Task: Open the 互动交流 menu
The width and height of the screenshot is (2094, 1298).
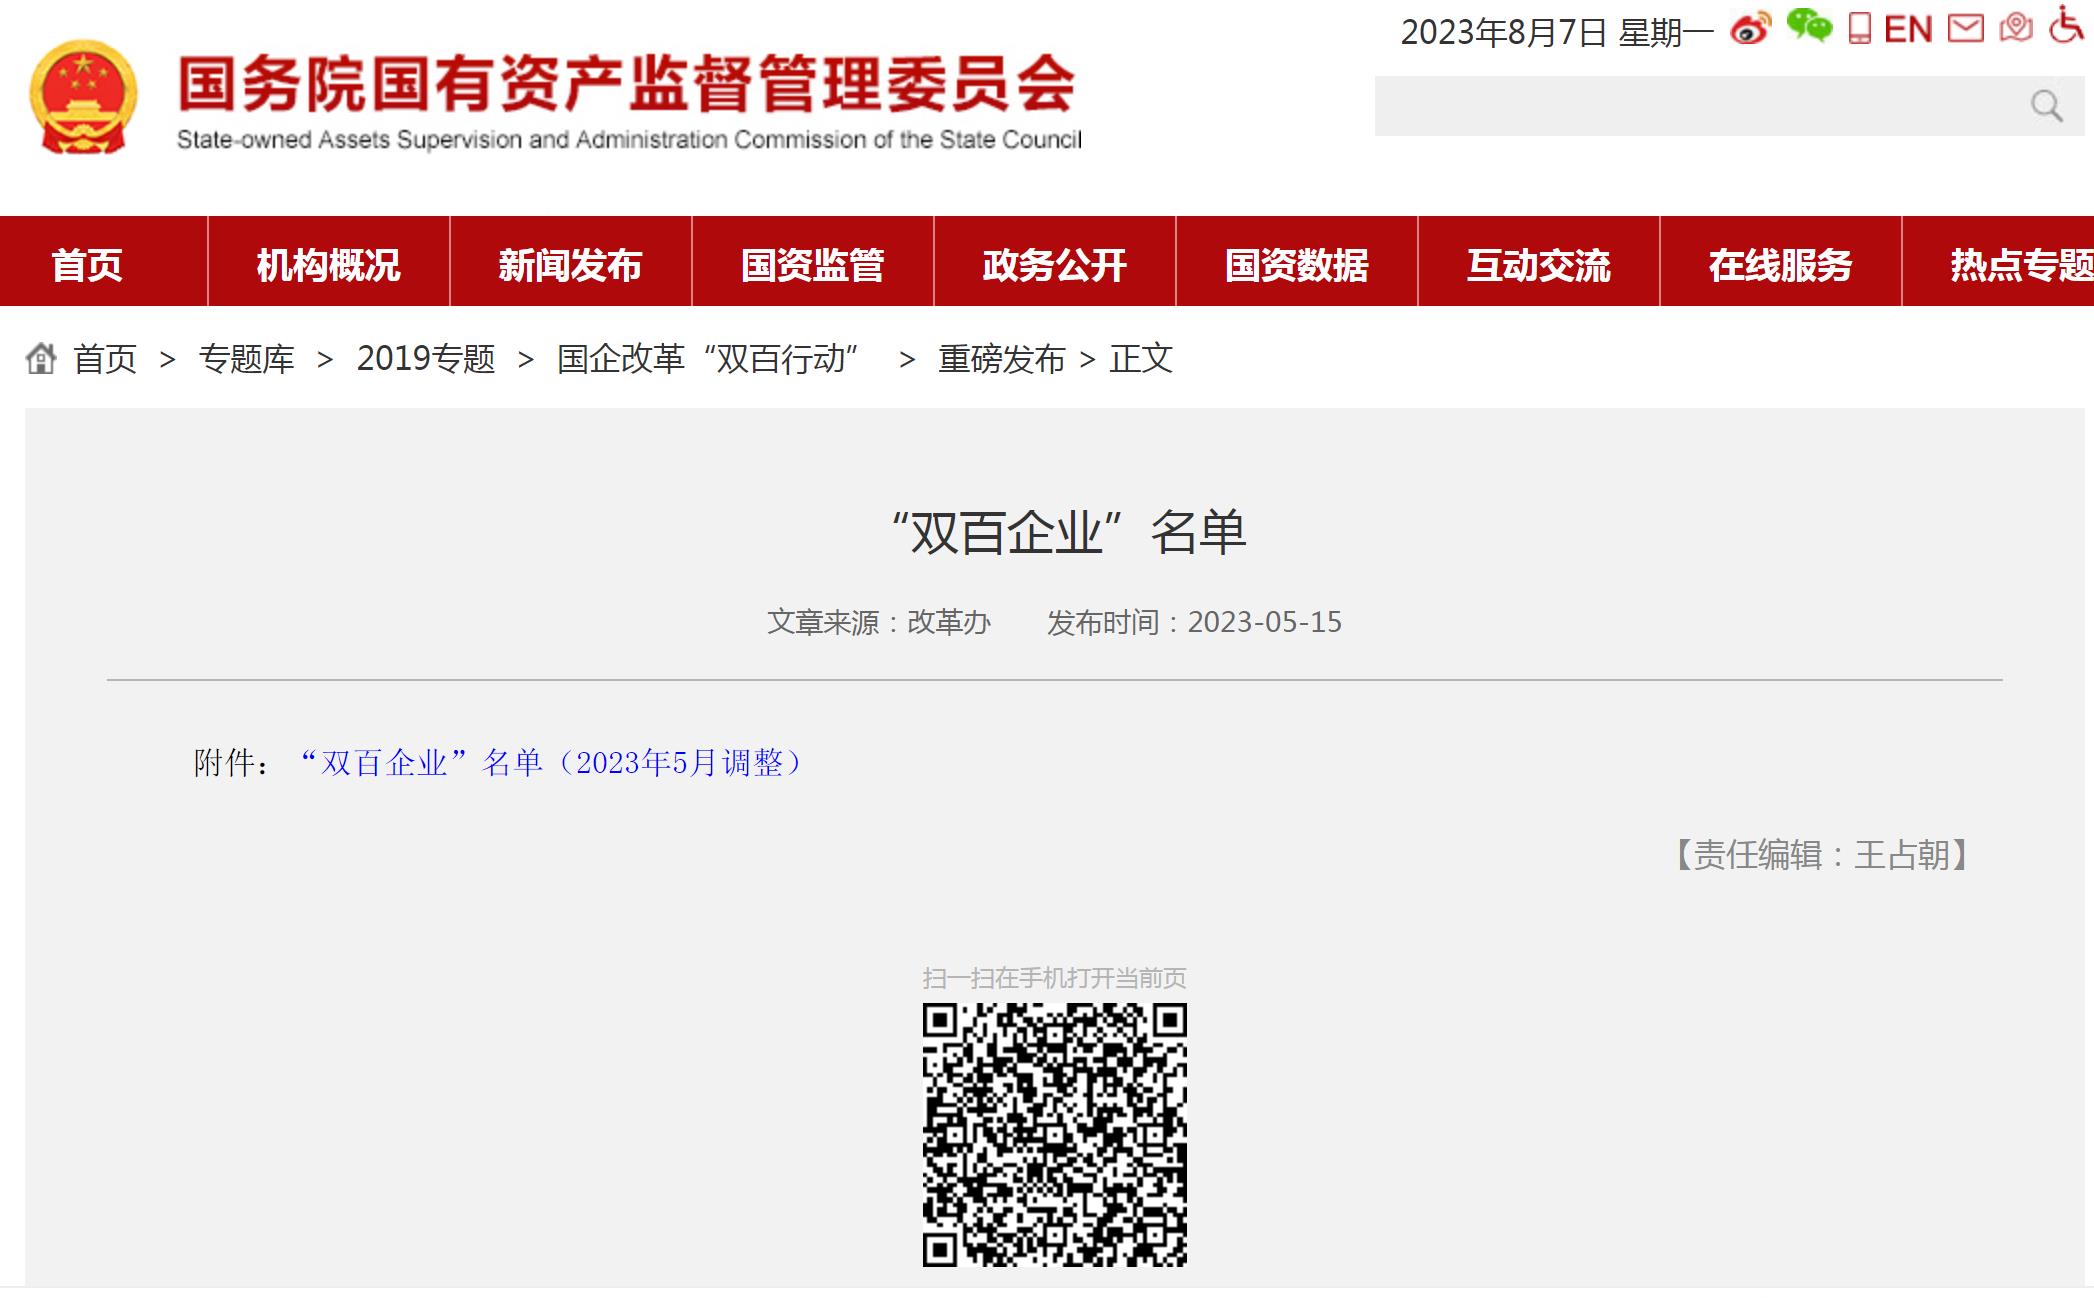Action: pyautogui.click(x=1538, y=265)
